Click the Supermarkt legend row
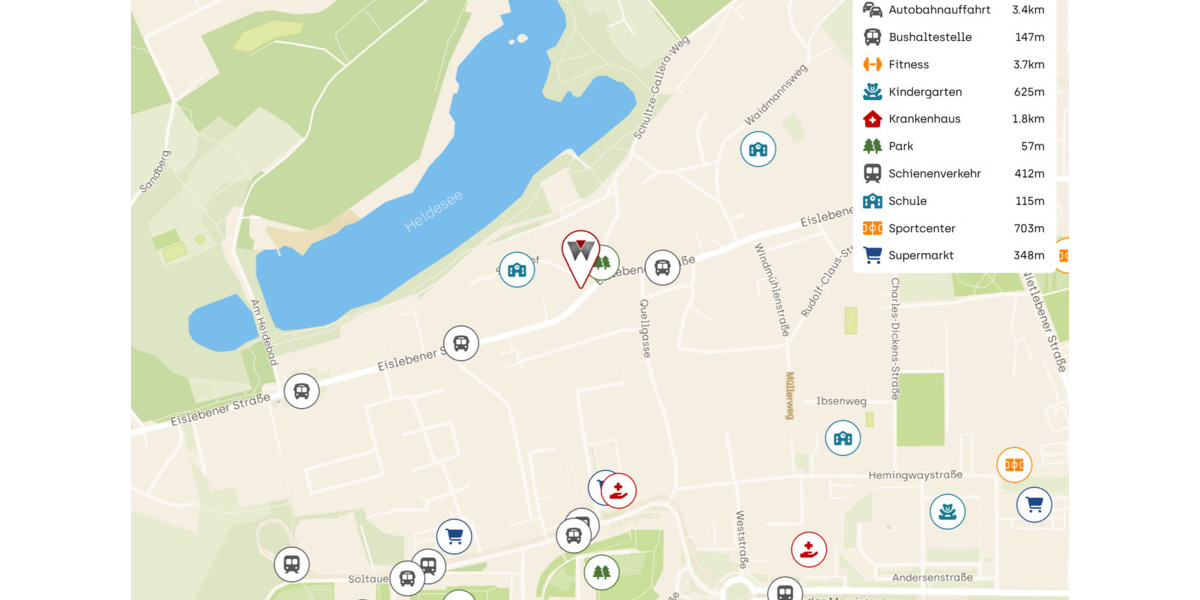 [954, 255]
